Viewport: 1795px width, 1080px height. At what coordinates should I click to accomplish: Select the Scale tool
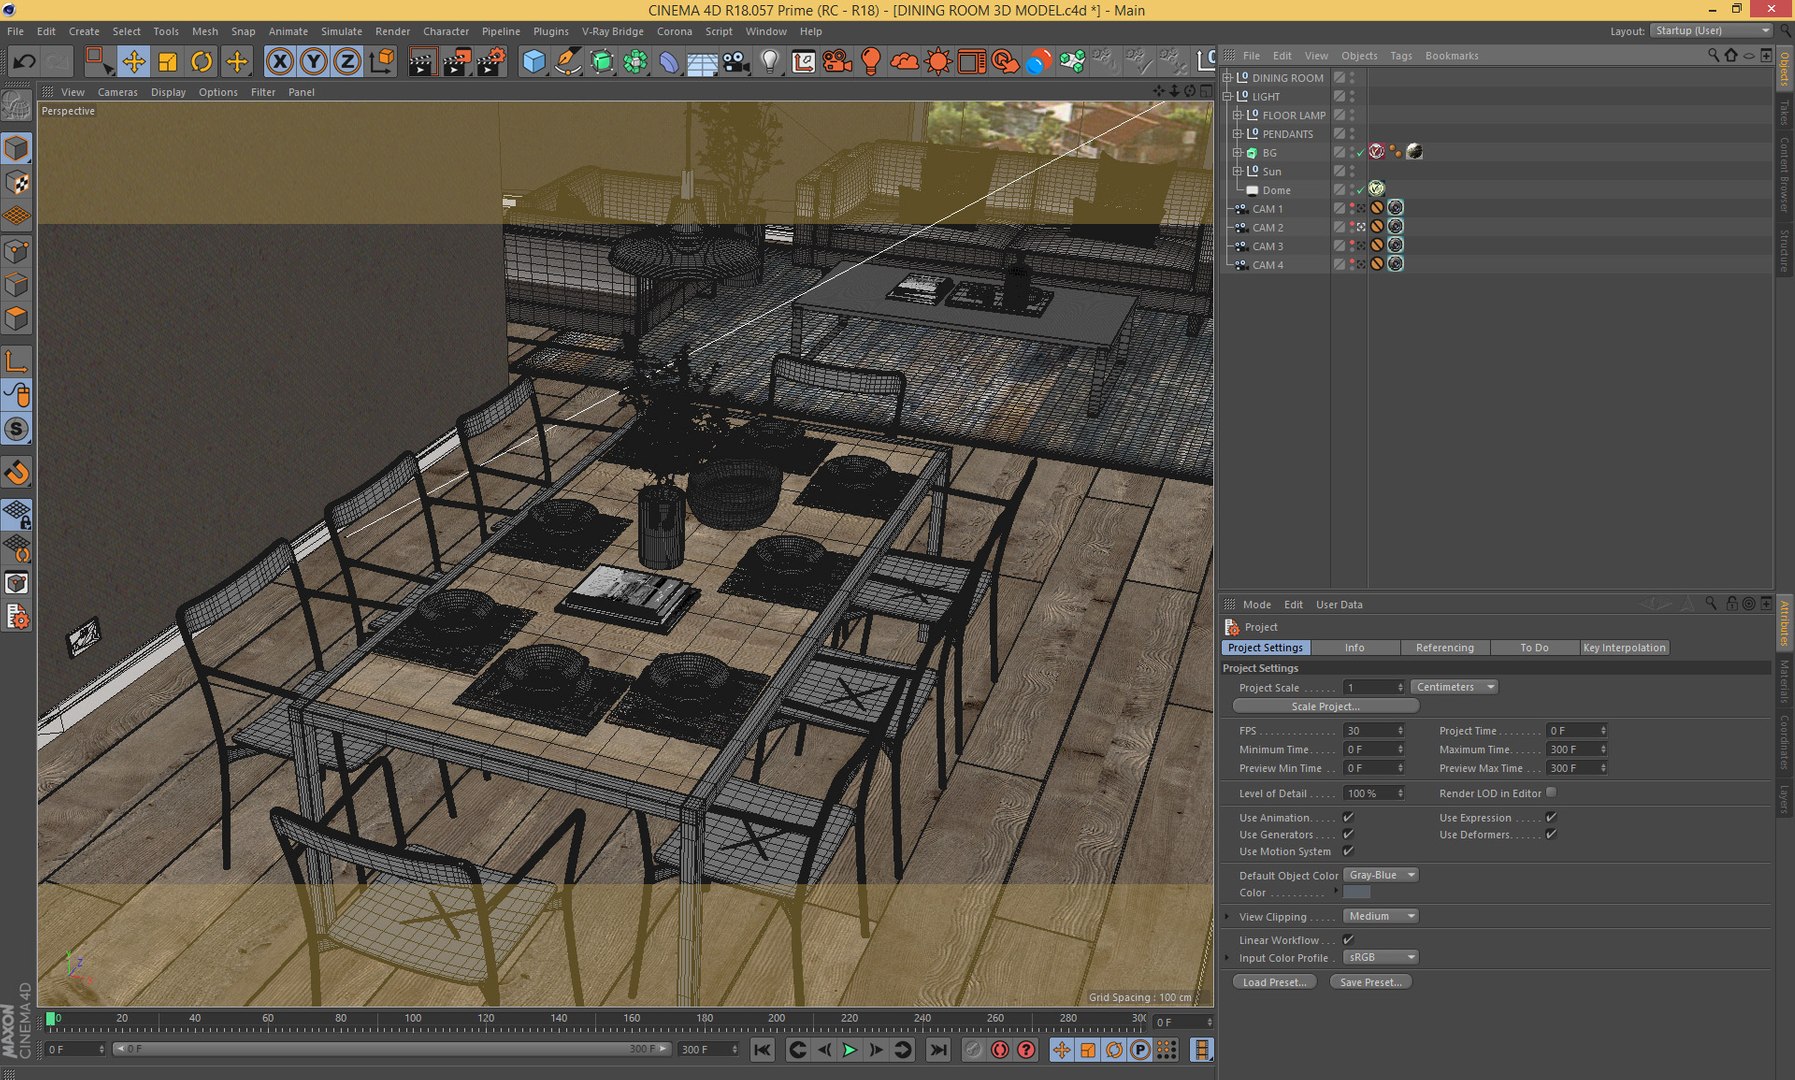click(167, 62)
